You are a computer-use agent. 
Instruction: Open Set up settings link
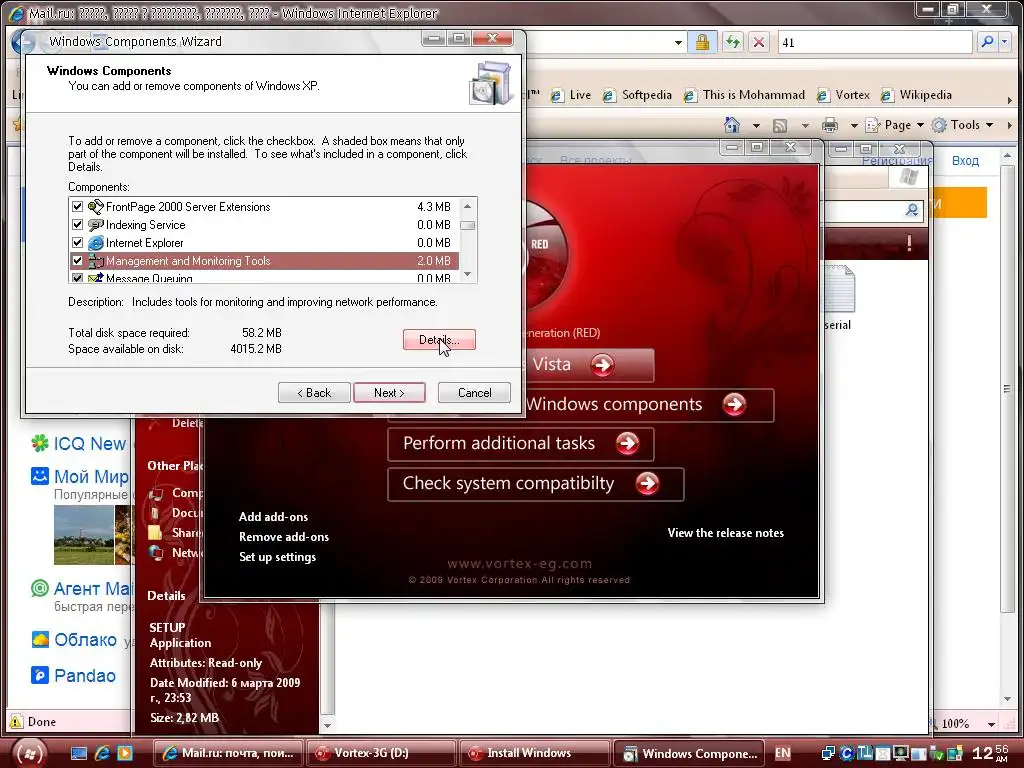click(x=277, y=557)
